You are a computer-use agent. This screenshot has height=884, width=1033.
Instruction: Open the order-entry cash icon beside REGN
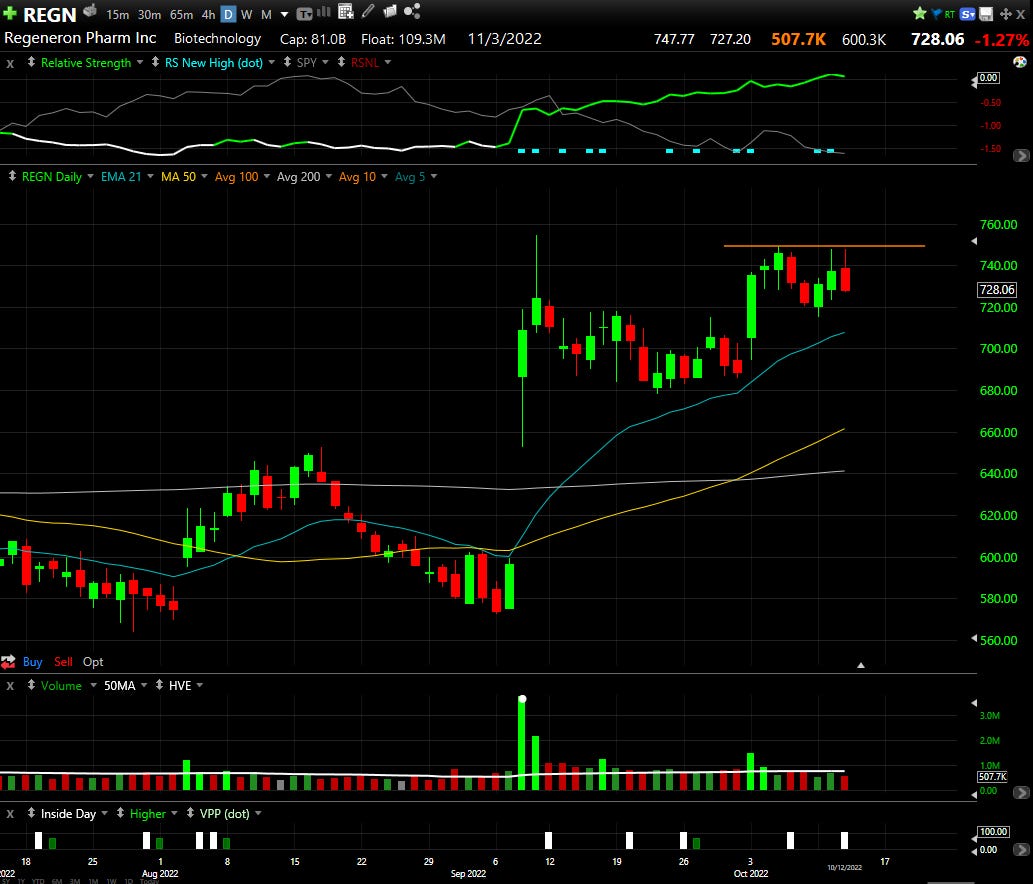click(90, 11)
